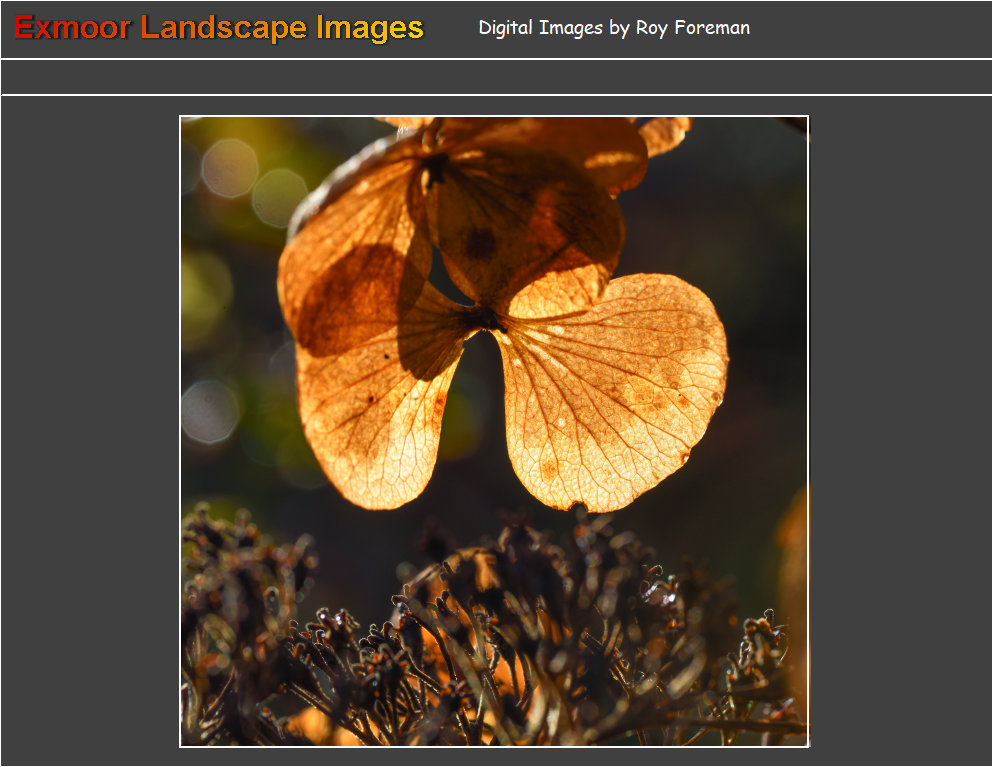Click the dark center where the petals join
This screenshot has width=993, height=767.
click(485, 318)
